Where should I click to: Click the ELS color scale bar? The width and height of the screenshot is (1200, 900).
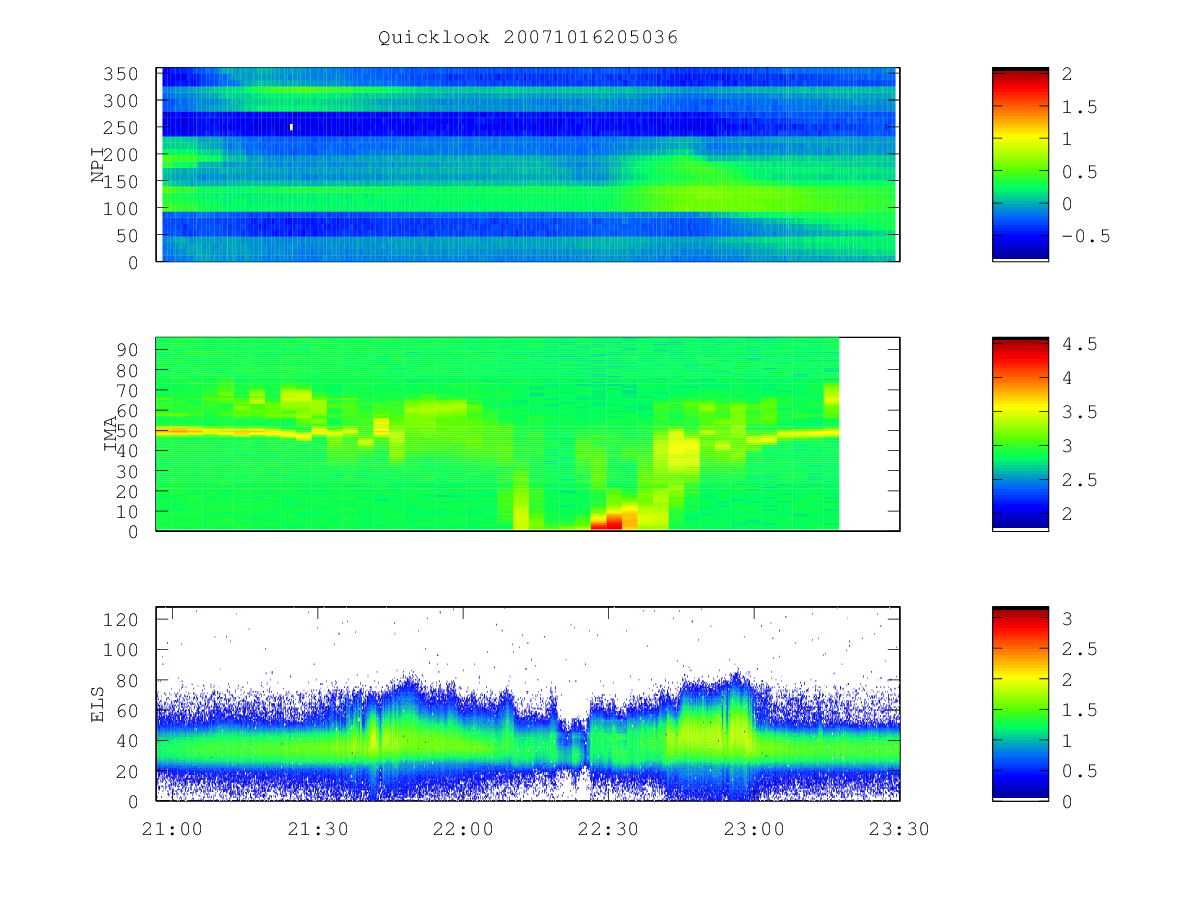click(1020, 704)
